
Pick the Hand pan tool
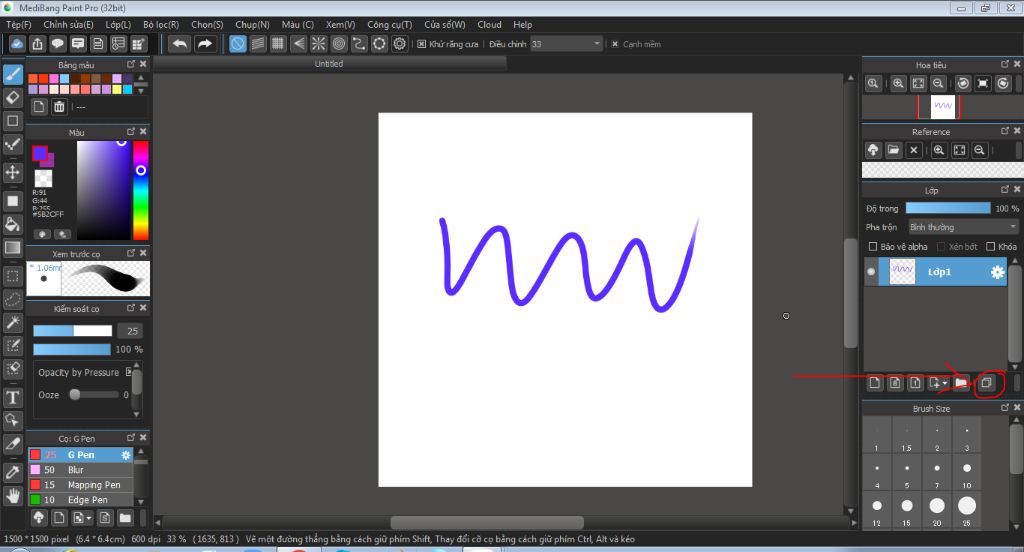[13, 495]
